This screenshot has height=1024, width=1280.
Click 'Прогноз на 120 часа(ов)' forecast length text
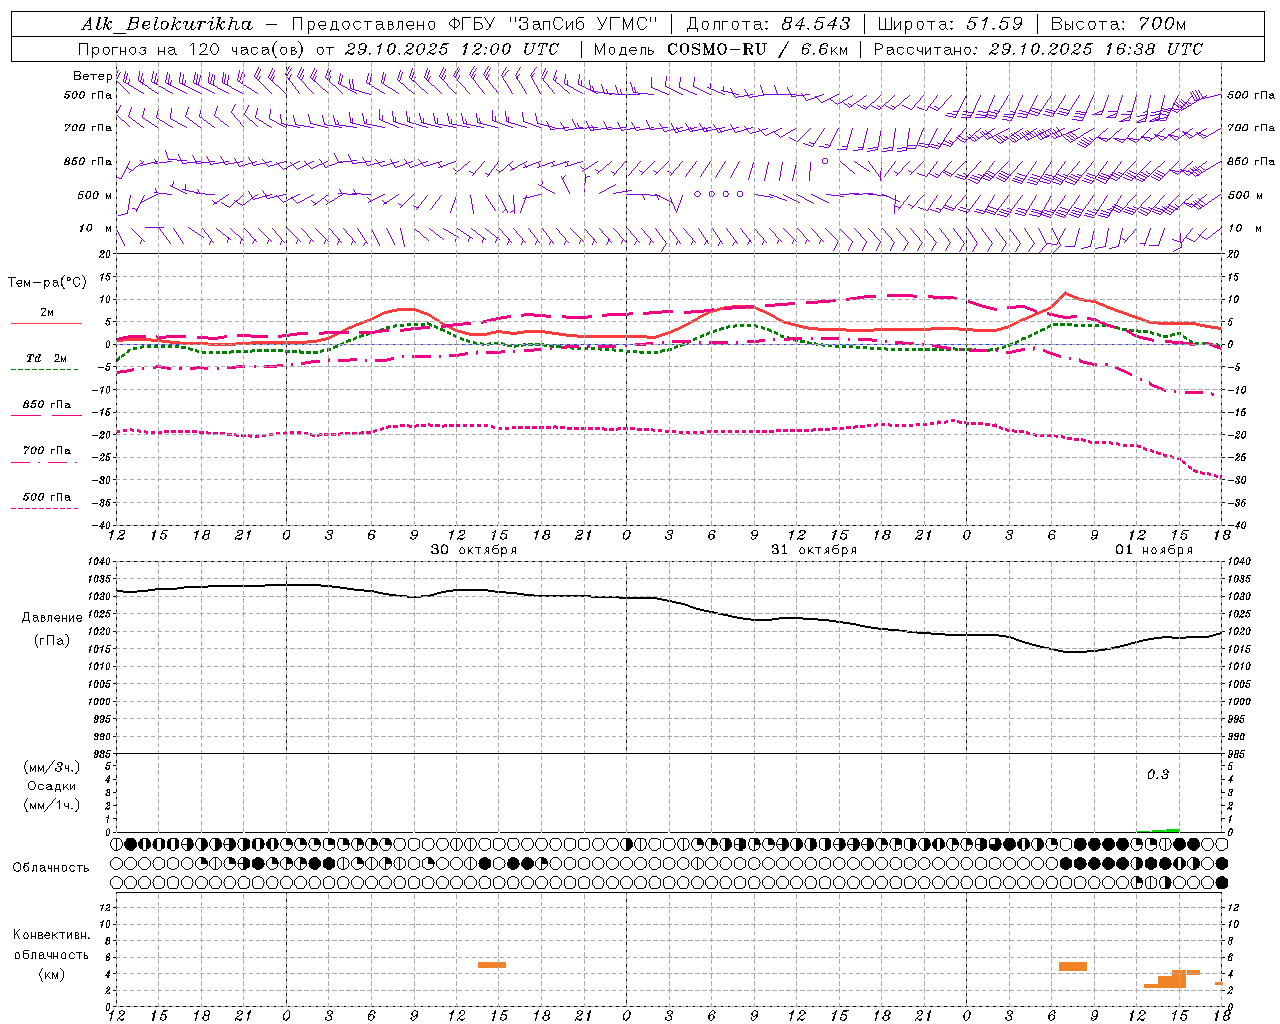(192, 49)
